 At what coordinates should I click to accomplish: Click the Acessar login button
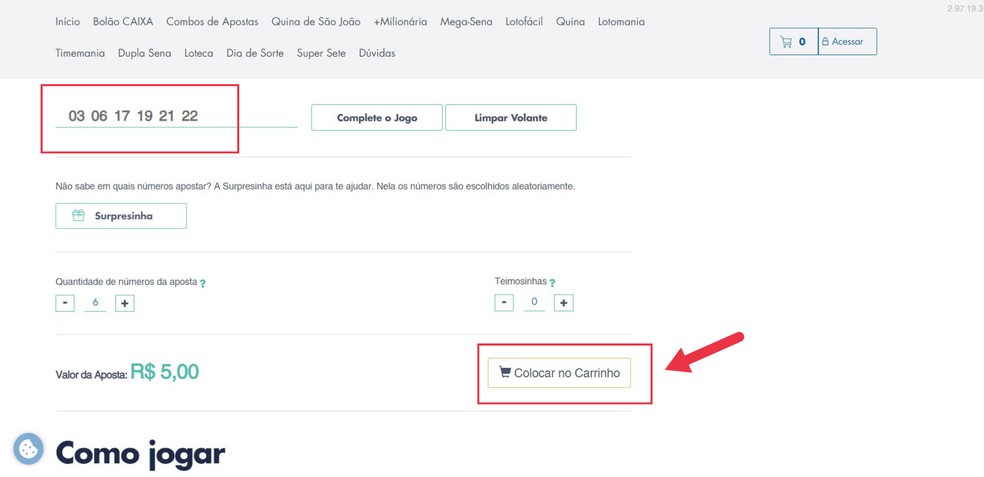click(847, 42)
